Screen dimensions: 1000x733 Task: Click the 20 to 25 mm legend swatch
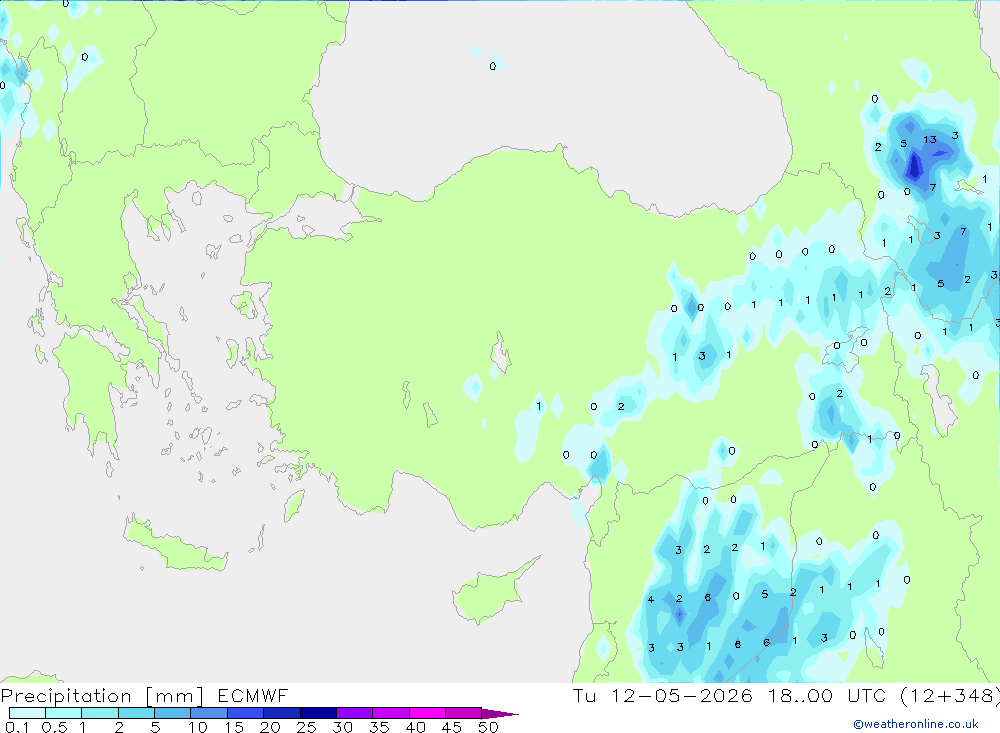282,713
